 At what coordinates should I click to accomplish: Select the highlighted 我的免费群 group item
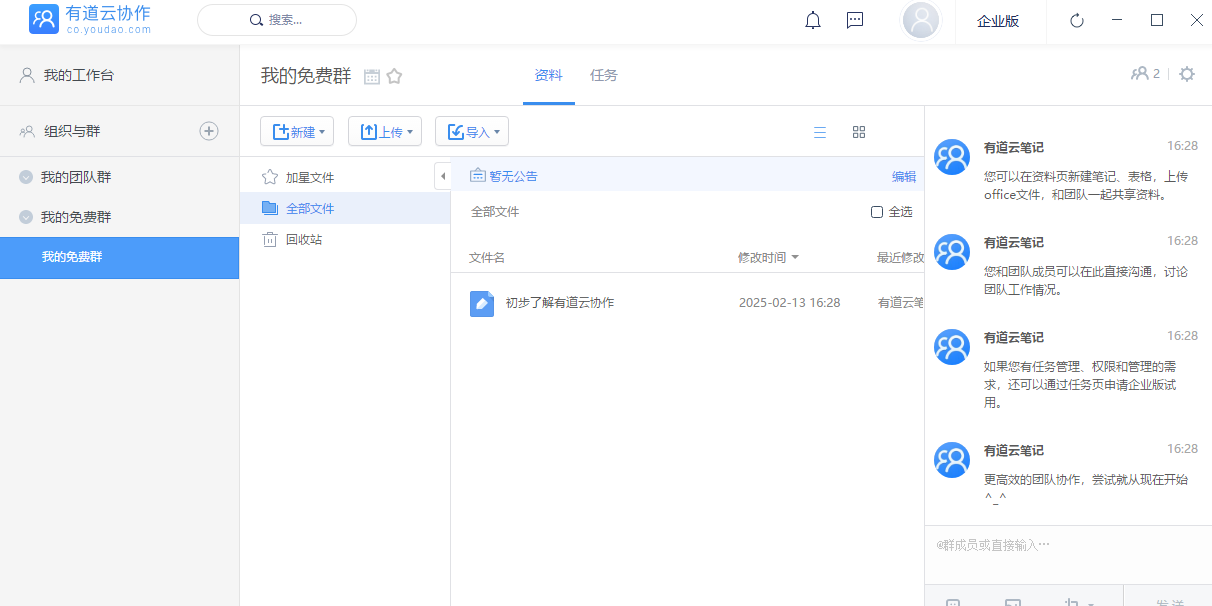tap(120, 258)
